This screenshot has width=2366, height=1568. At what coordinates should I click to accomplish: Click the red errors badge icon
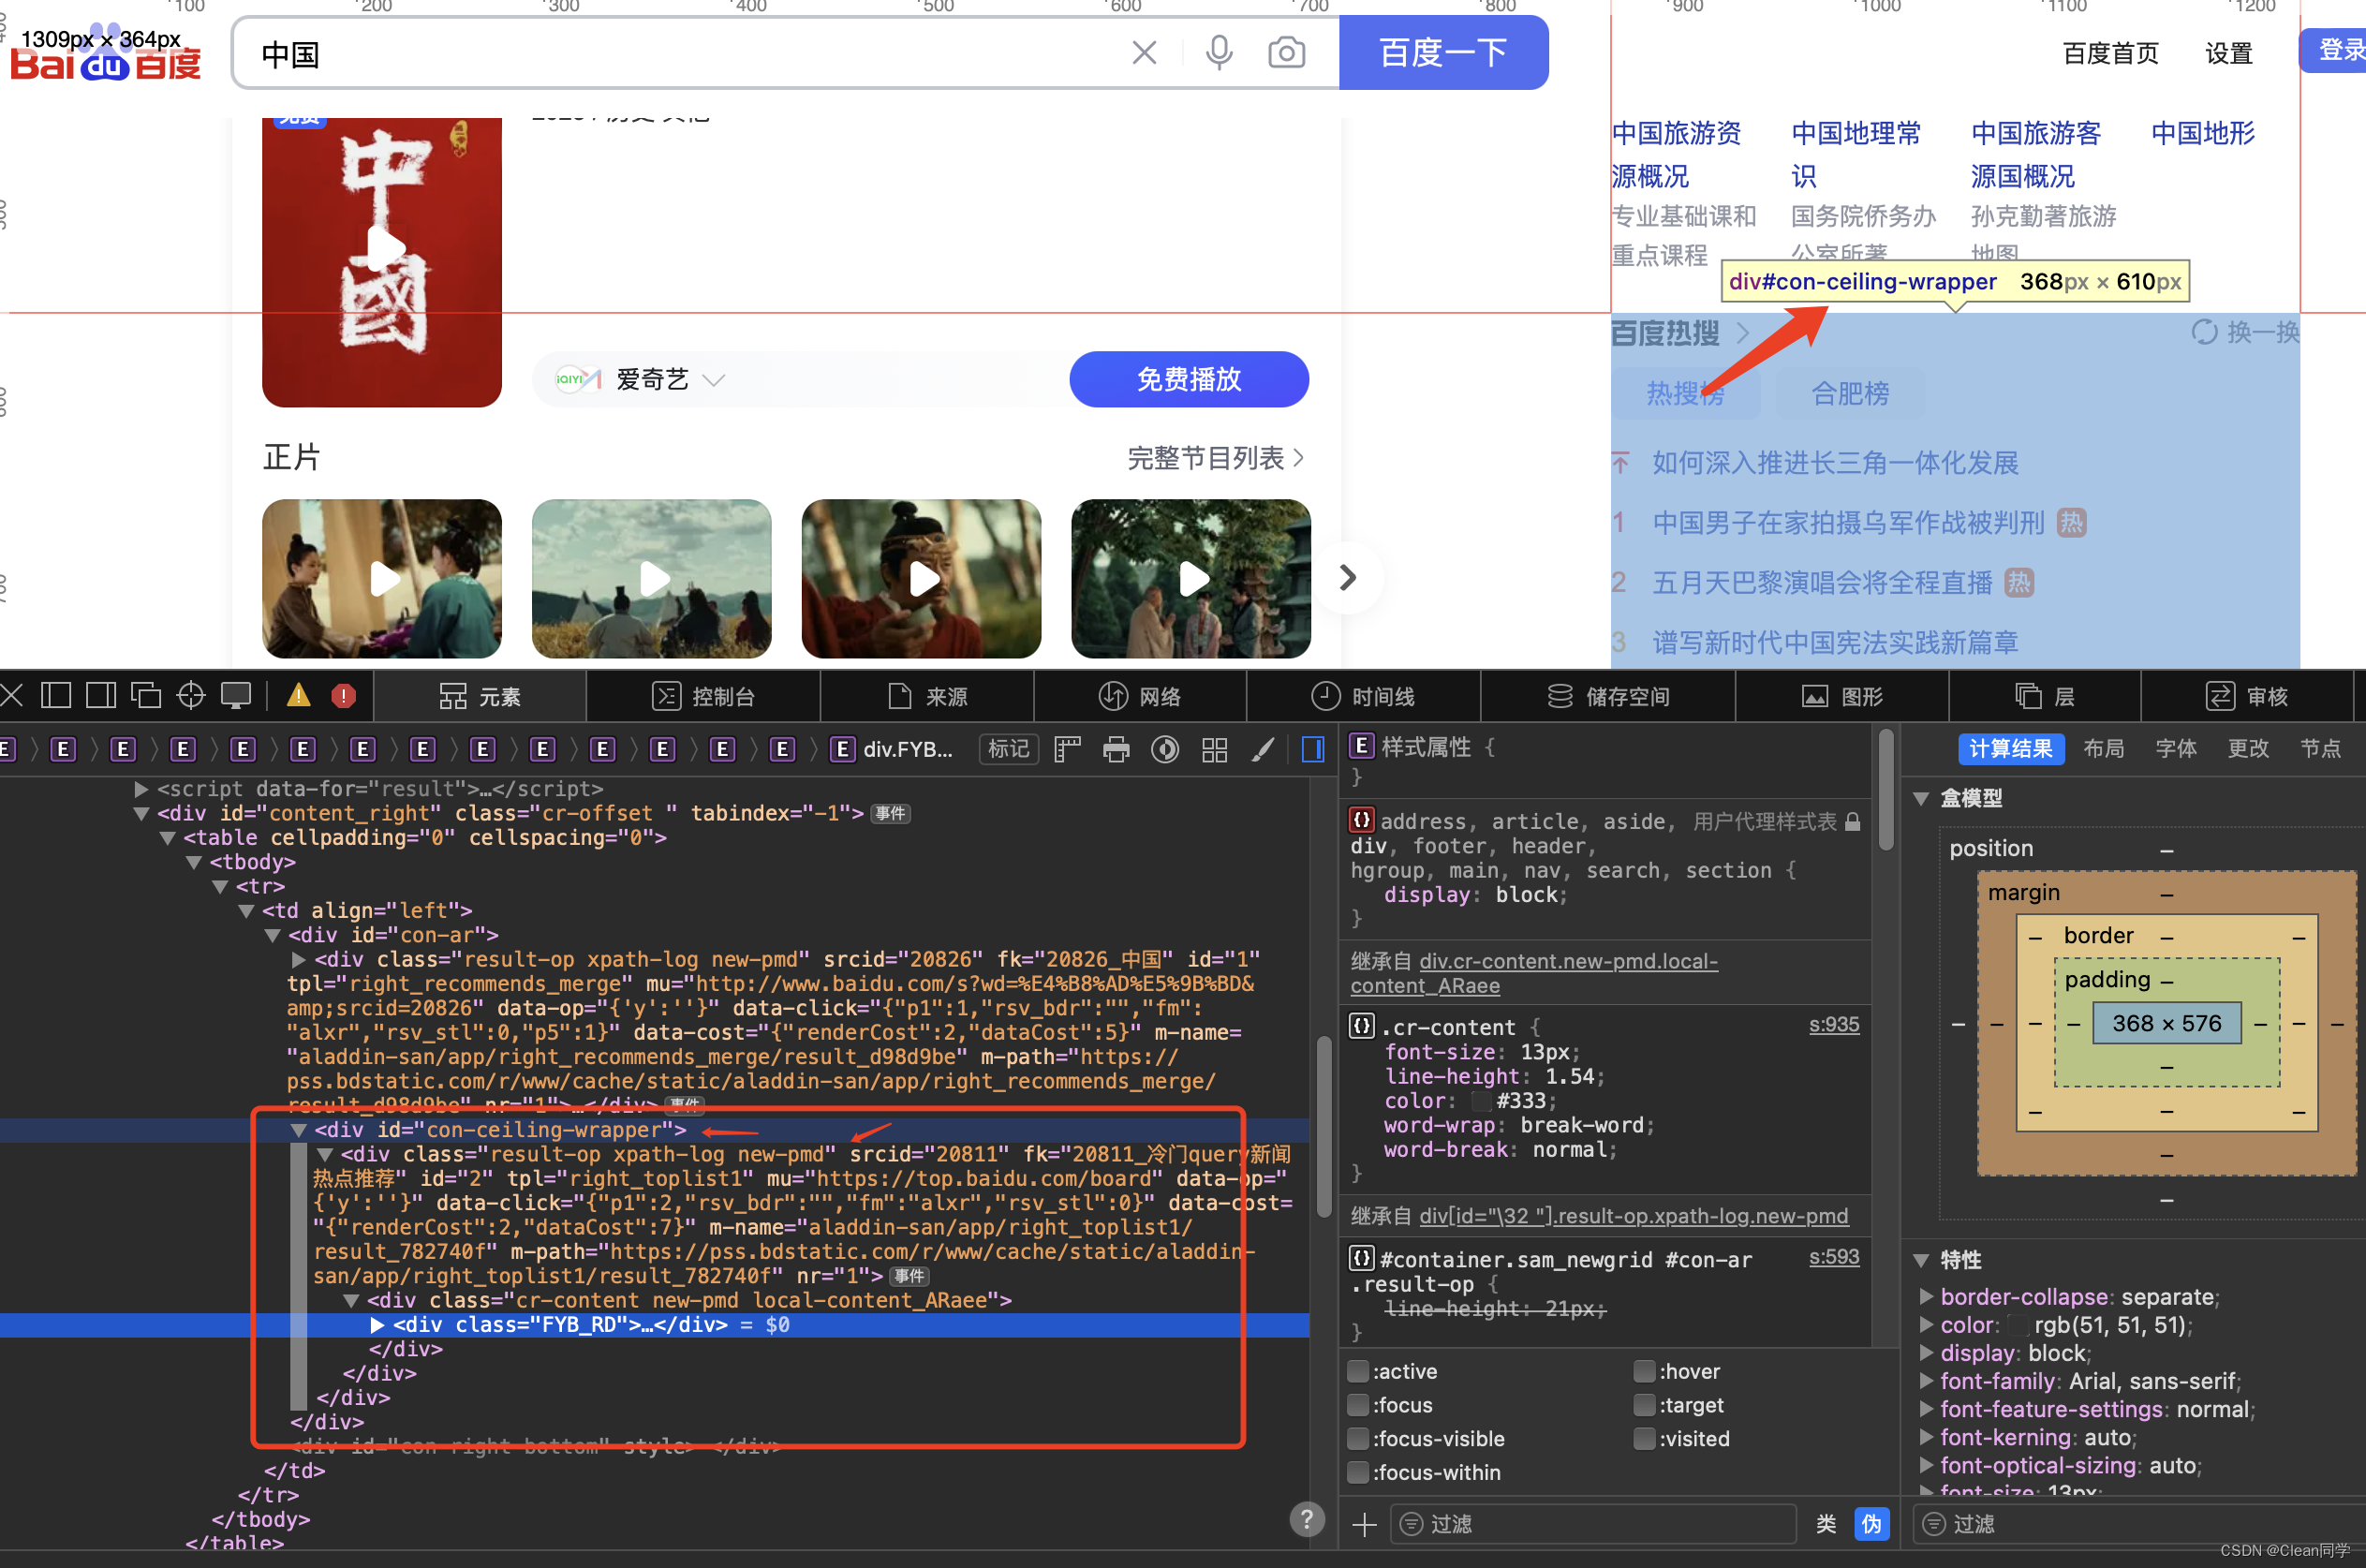[x=343, y=695]
